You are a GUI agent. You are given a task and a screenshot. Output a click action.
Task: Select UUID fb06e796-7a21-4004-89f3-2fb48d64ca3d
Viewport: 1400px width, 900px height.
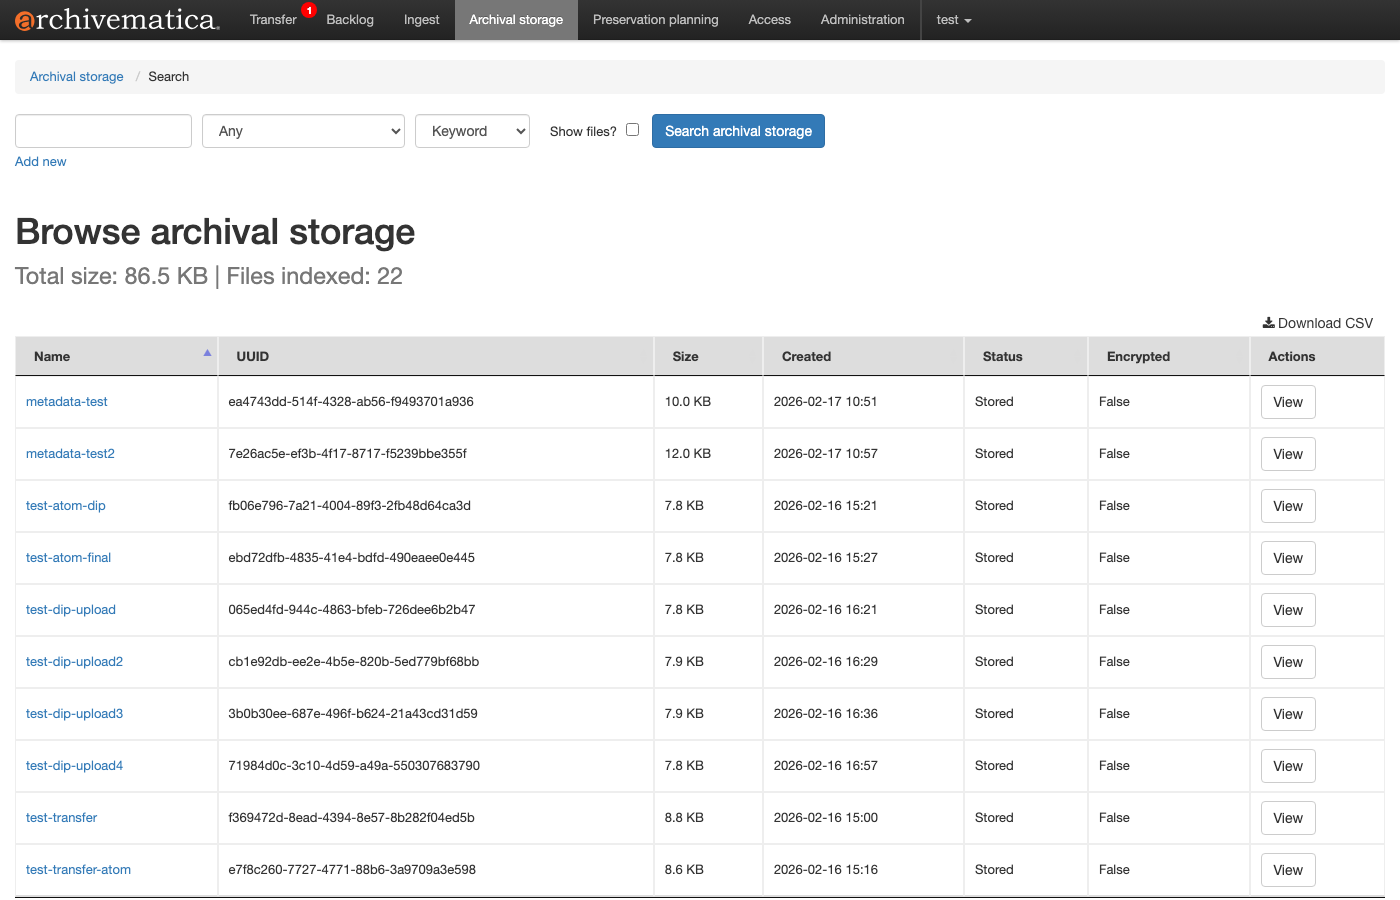(x=349, y=506)
